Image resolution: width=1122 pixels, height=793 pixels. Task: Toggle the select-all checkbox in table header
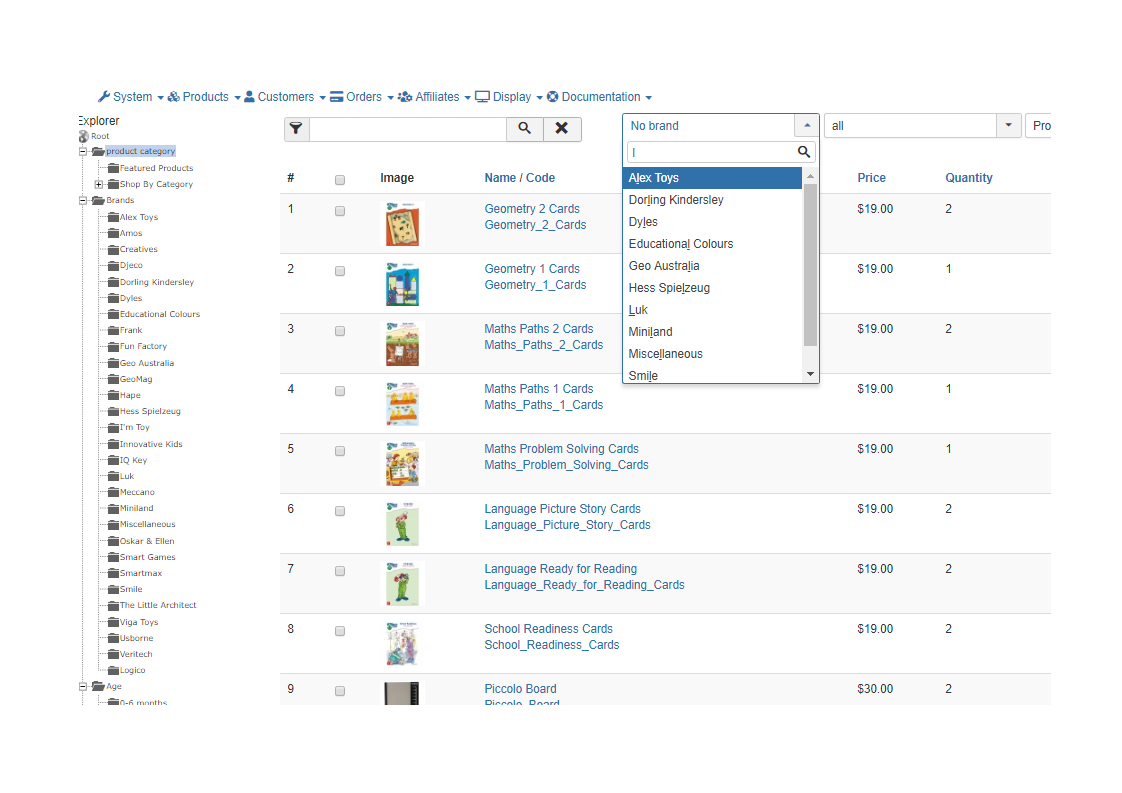pyautogui.click(x=340, y=180)
